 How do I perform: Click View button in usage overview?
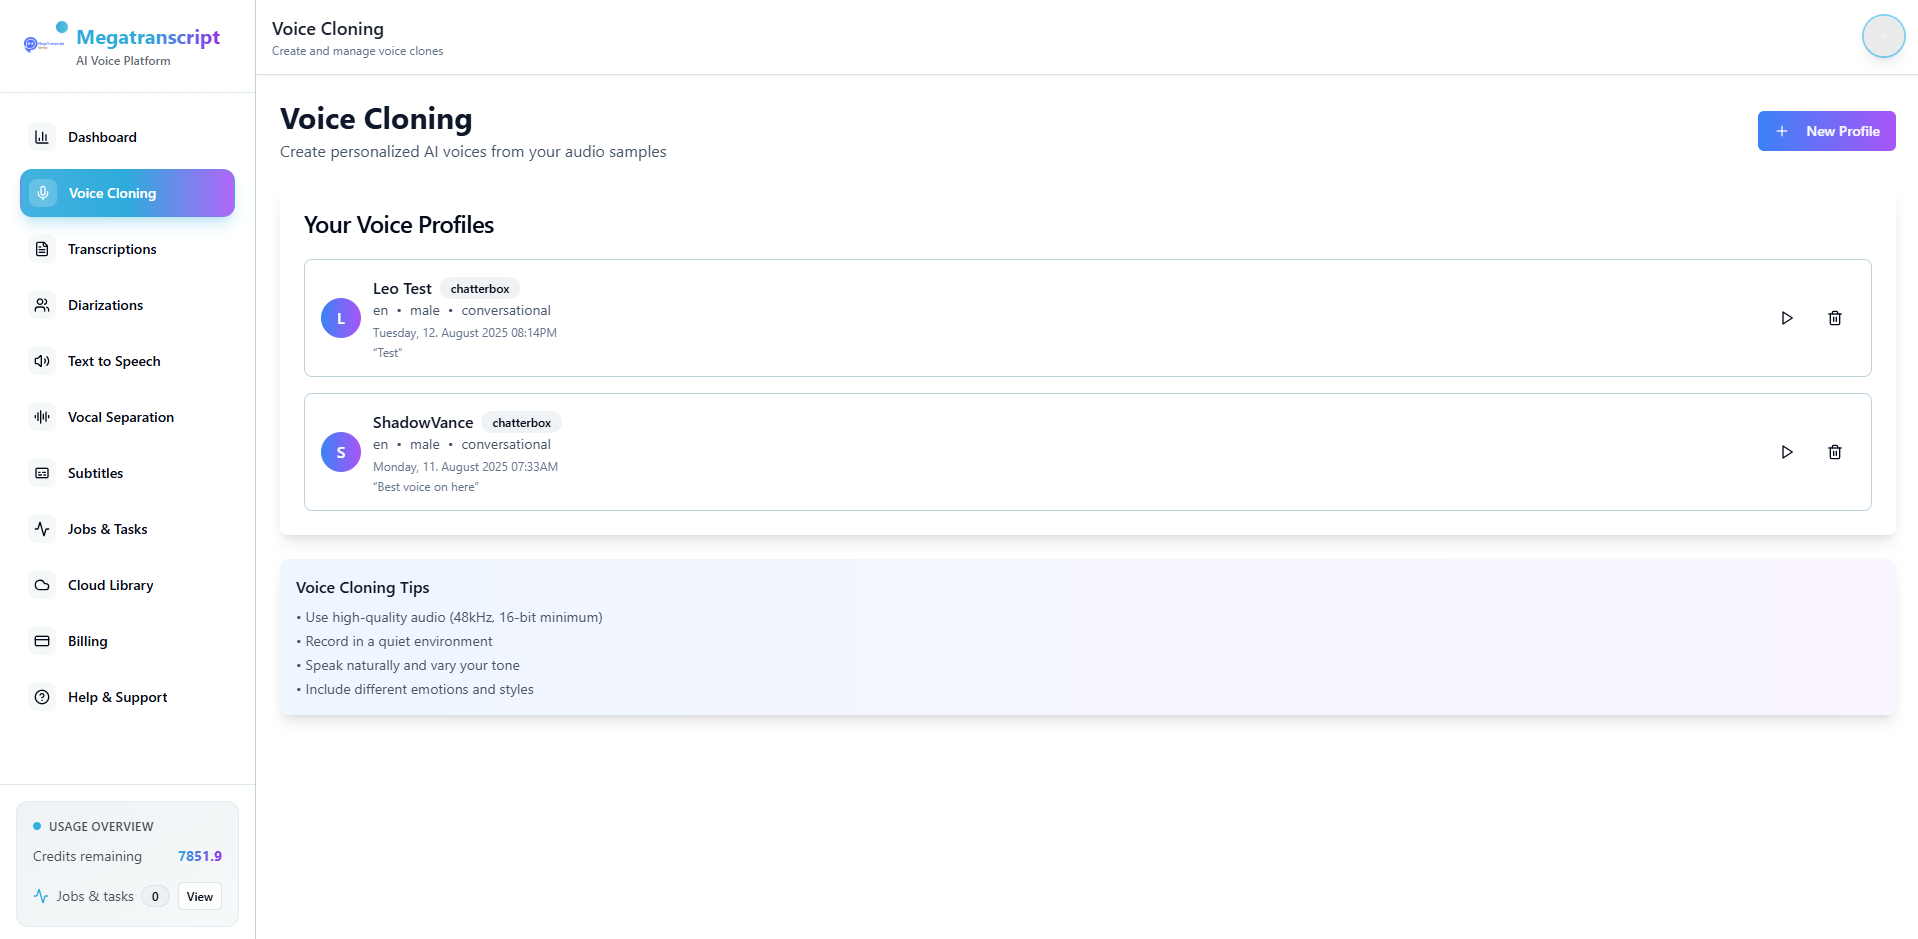(x=200, y=896)
